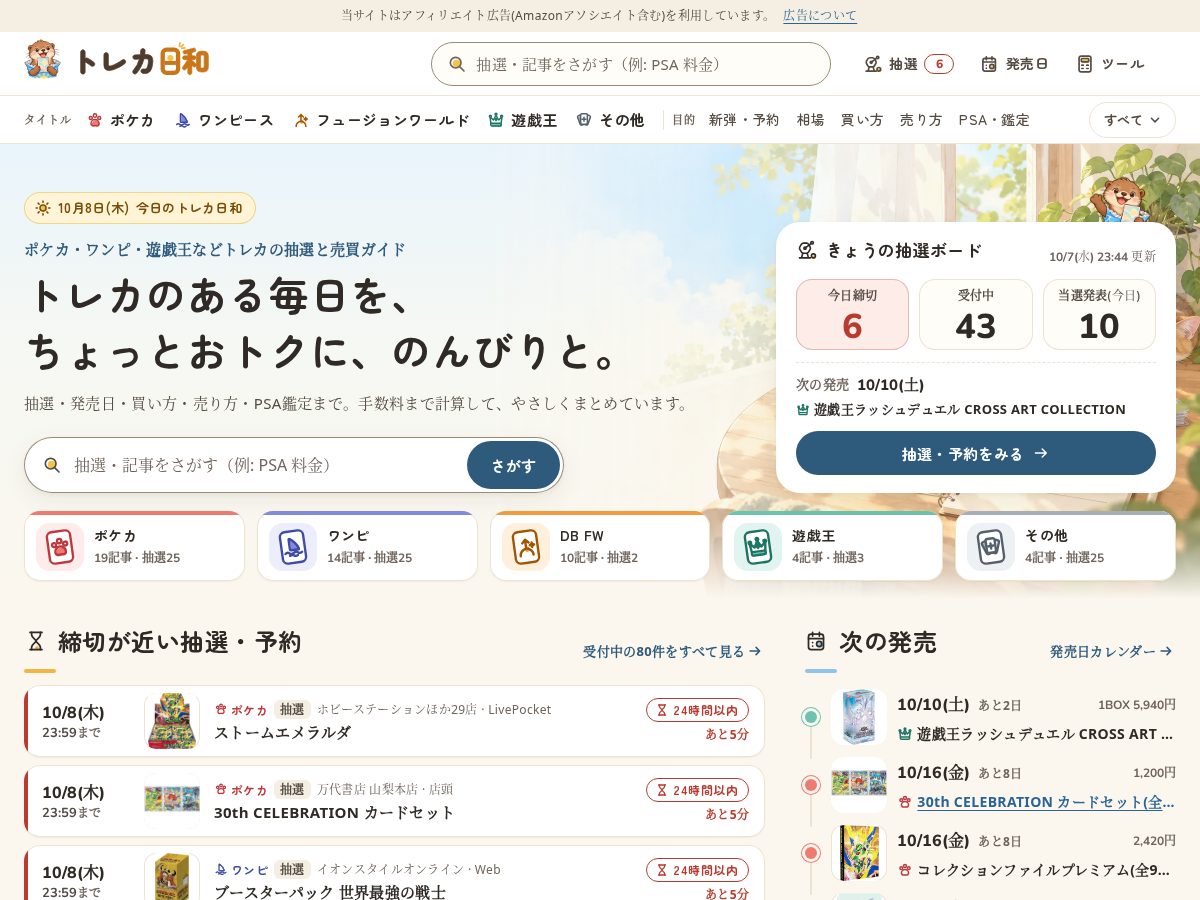Screen dimensions: 1200x900
Task: Open the 相場 purpose filter
Action: coord(811,120)
